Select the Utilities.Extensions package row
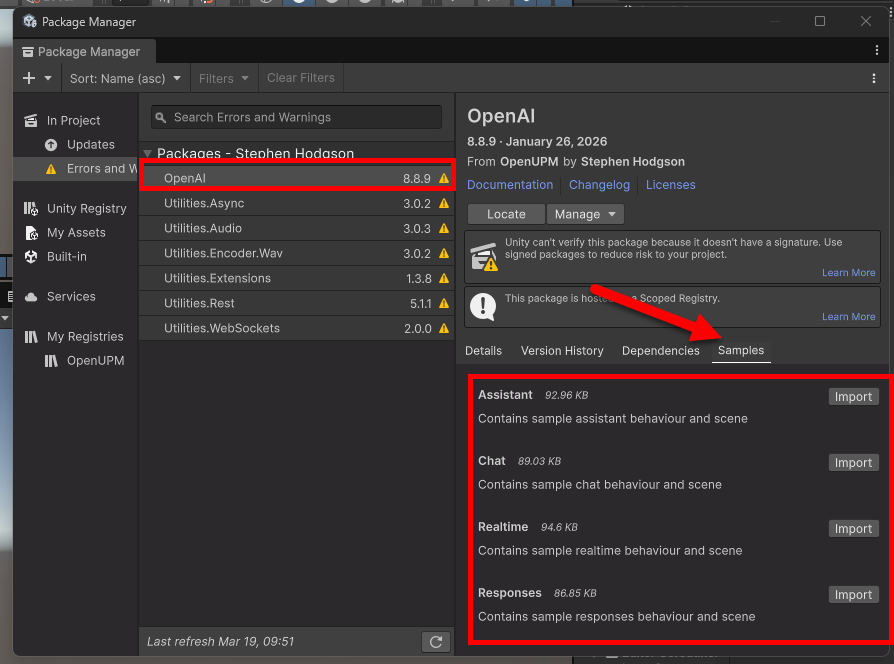The height and width of the screenshot is (664, 894). coord(296,279)
